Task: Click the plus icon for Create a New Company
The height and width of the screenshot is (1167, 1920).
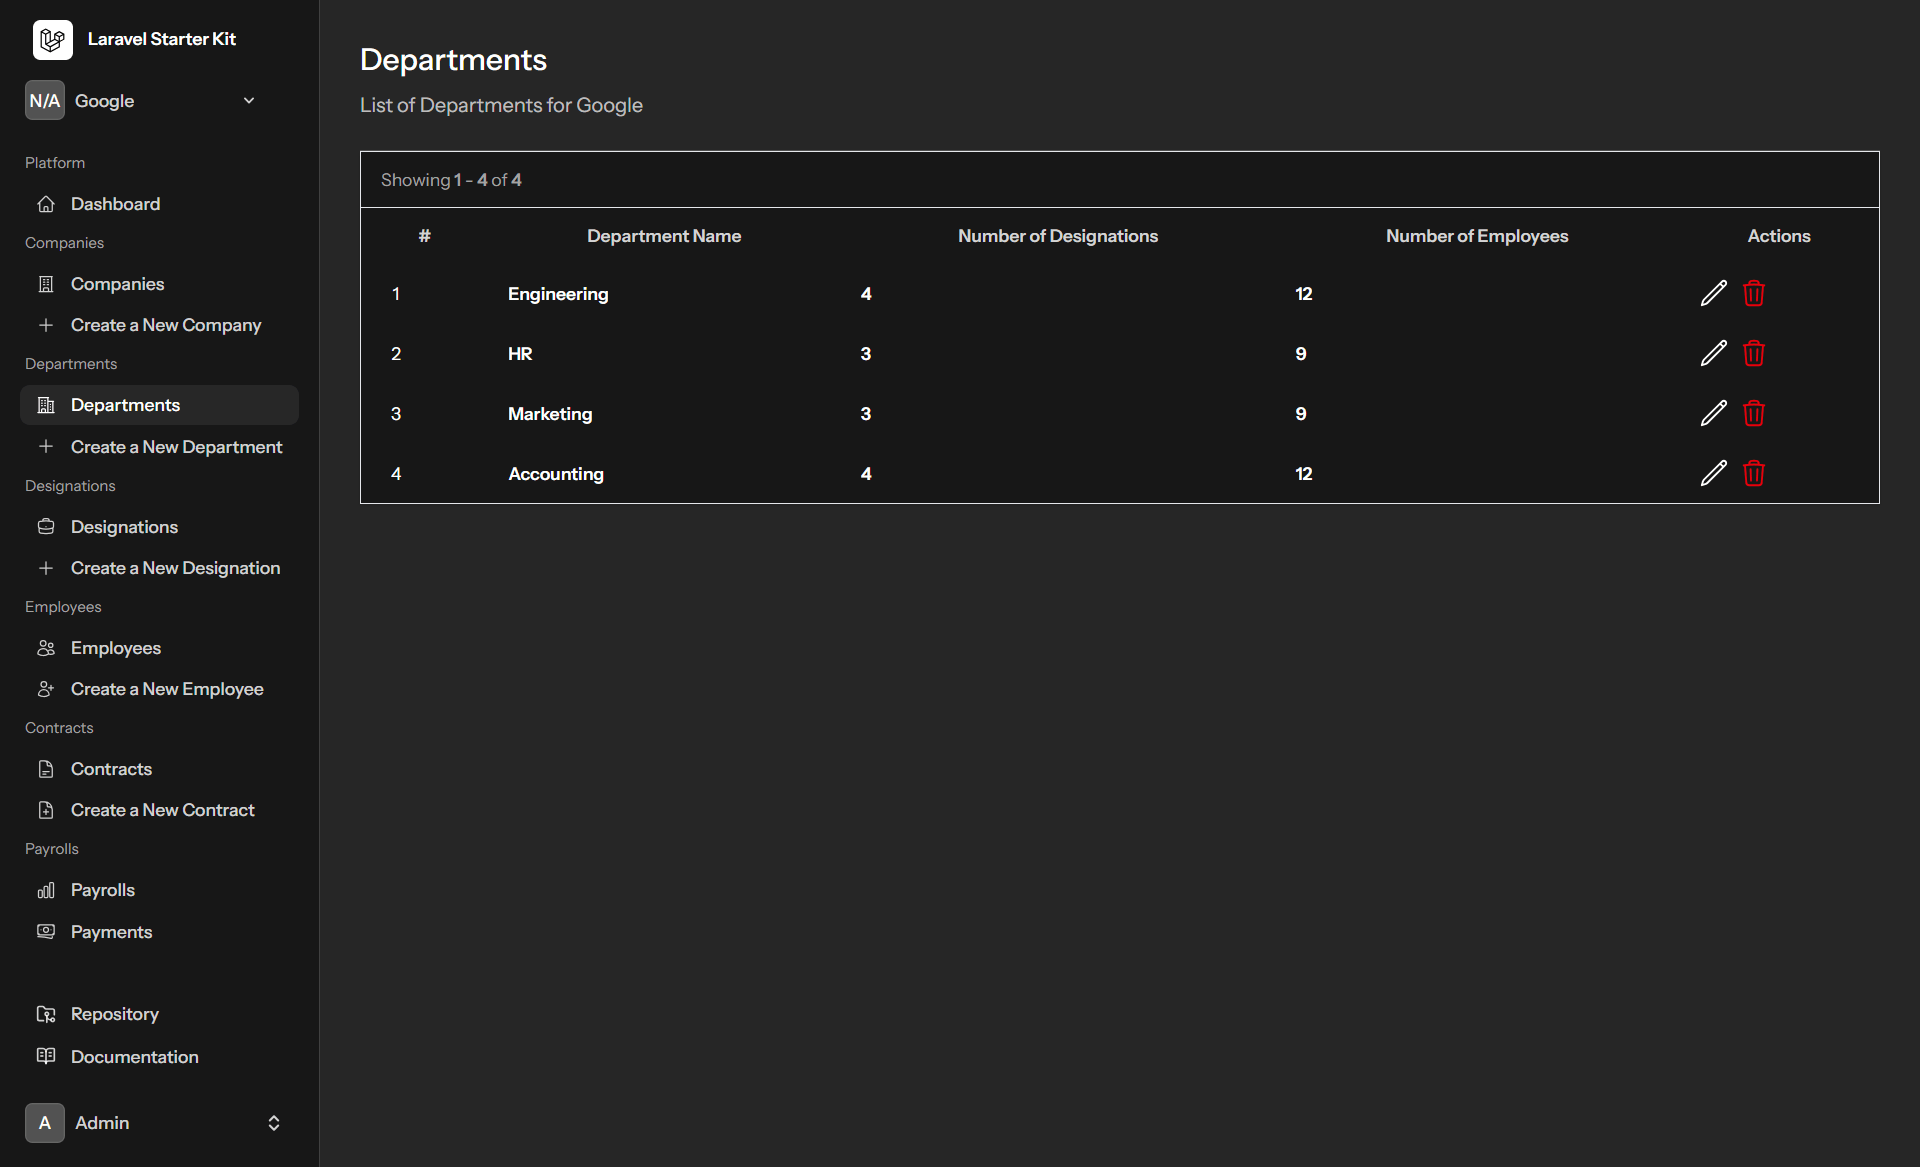Action: pos(46,325)
